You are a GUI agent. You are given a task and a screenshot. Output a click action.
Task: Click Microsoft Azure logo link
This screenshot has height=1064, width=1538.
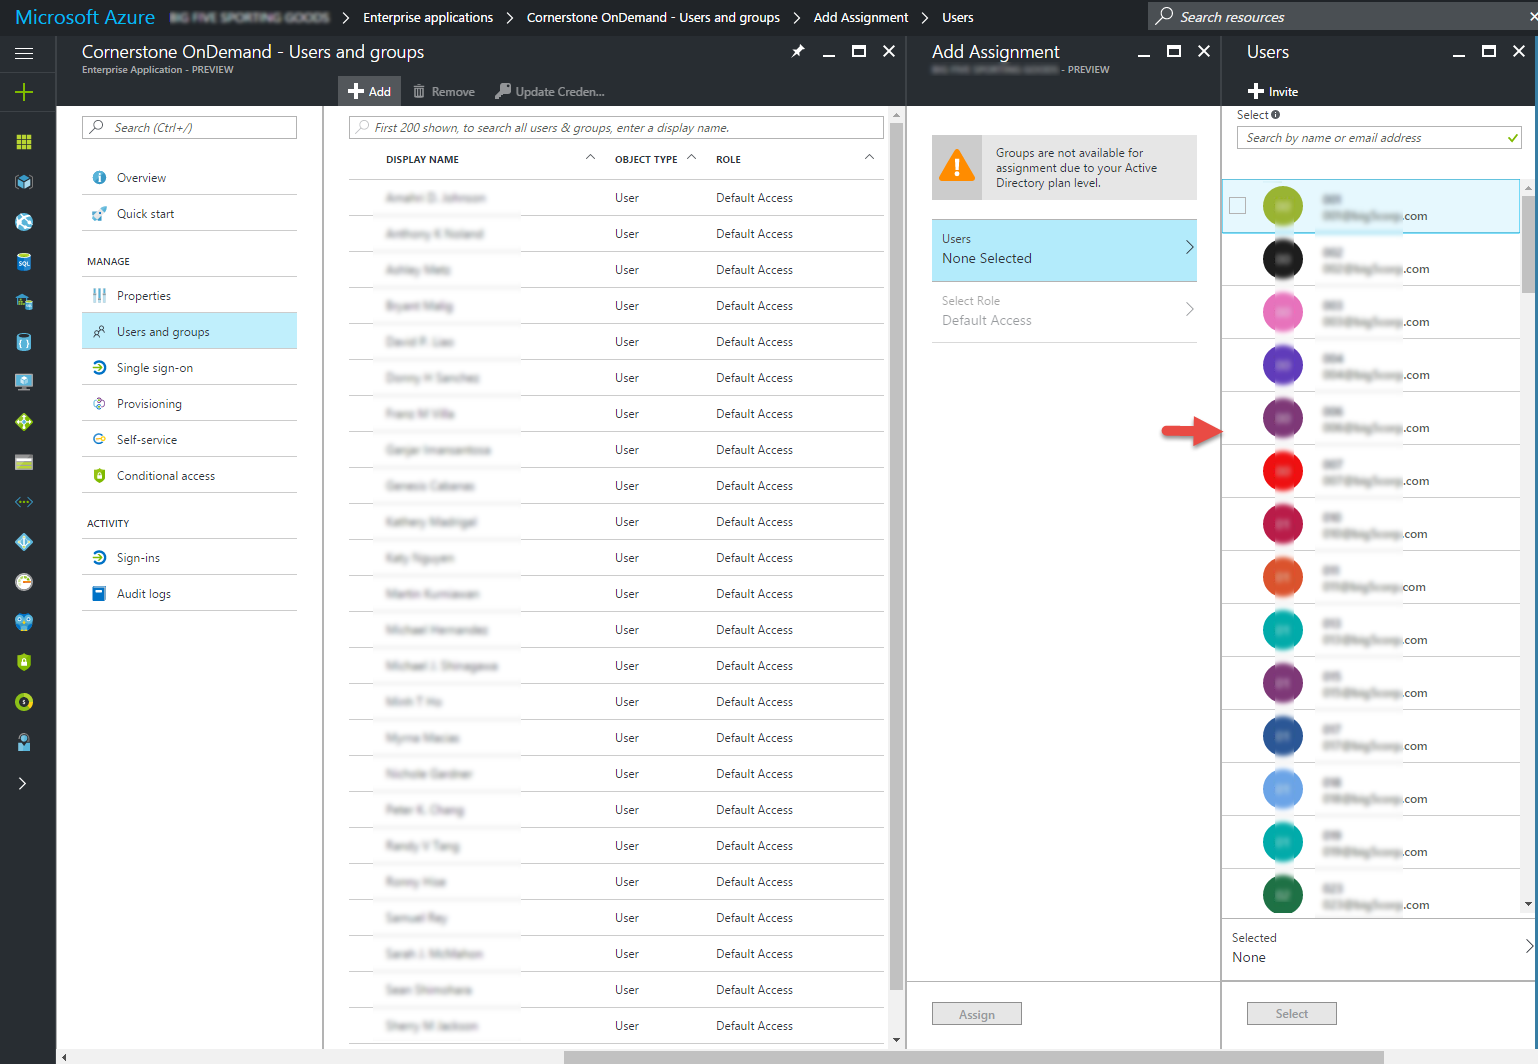point(85,17)
